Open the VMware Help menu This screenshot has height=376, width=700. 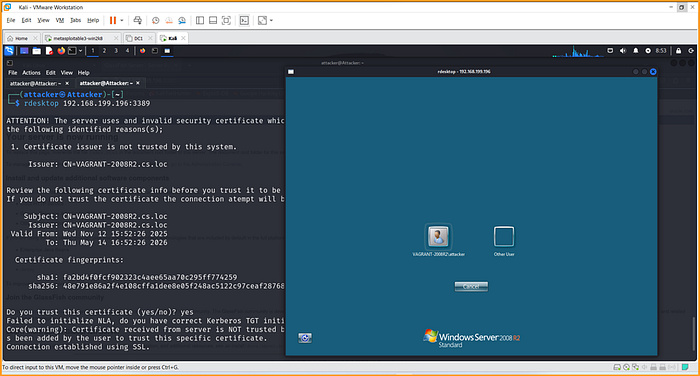(93, 20)
